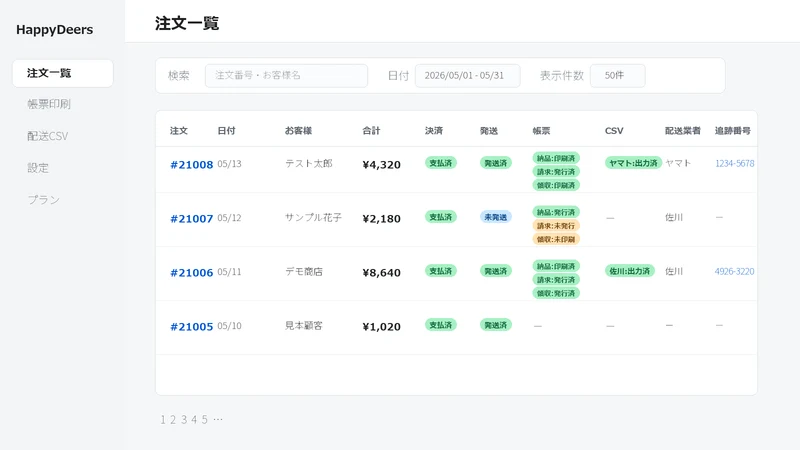The width and height of the screenshot is (800, 450).
Task: Click the 納品:発行済 badge for order #21007
Action: (x=556, y=212)
